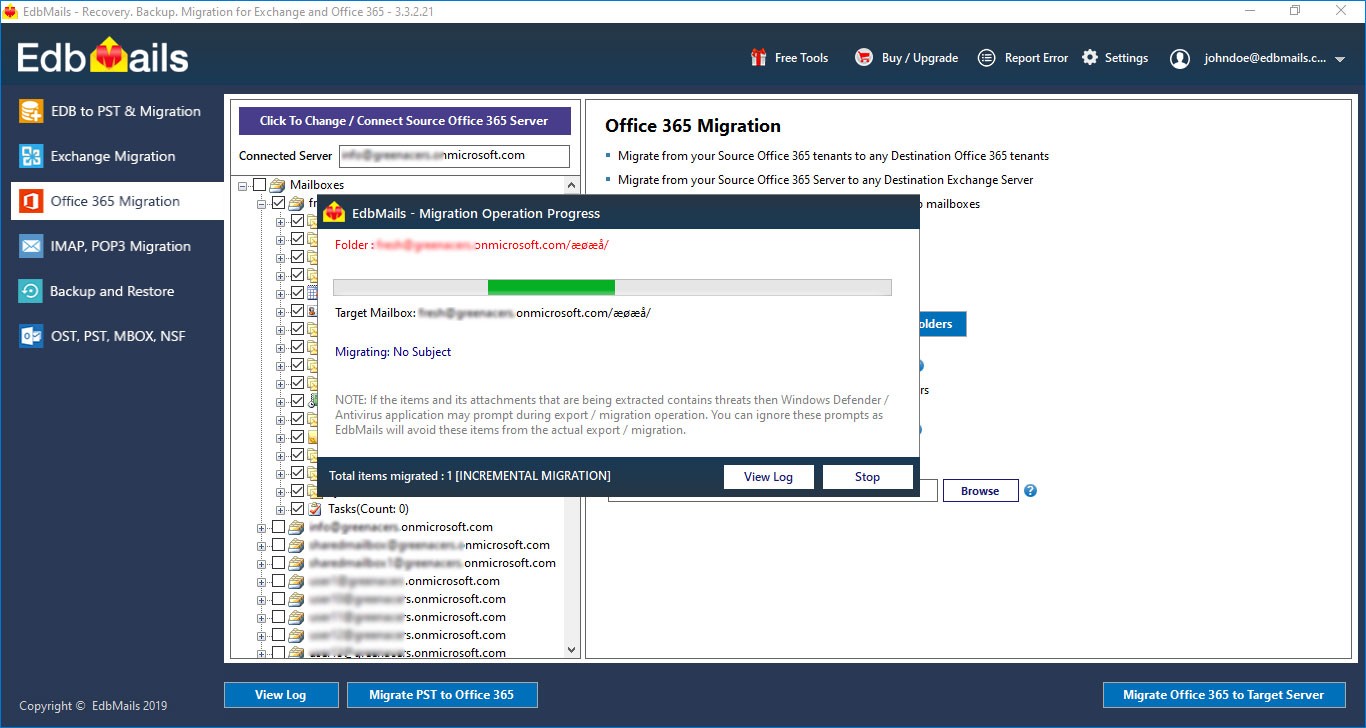Click the "Mailboxes" tree label
Screen dimensions: 1366x728
316,185
